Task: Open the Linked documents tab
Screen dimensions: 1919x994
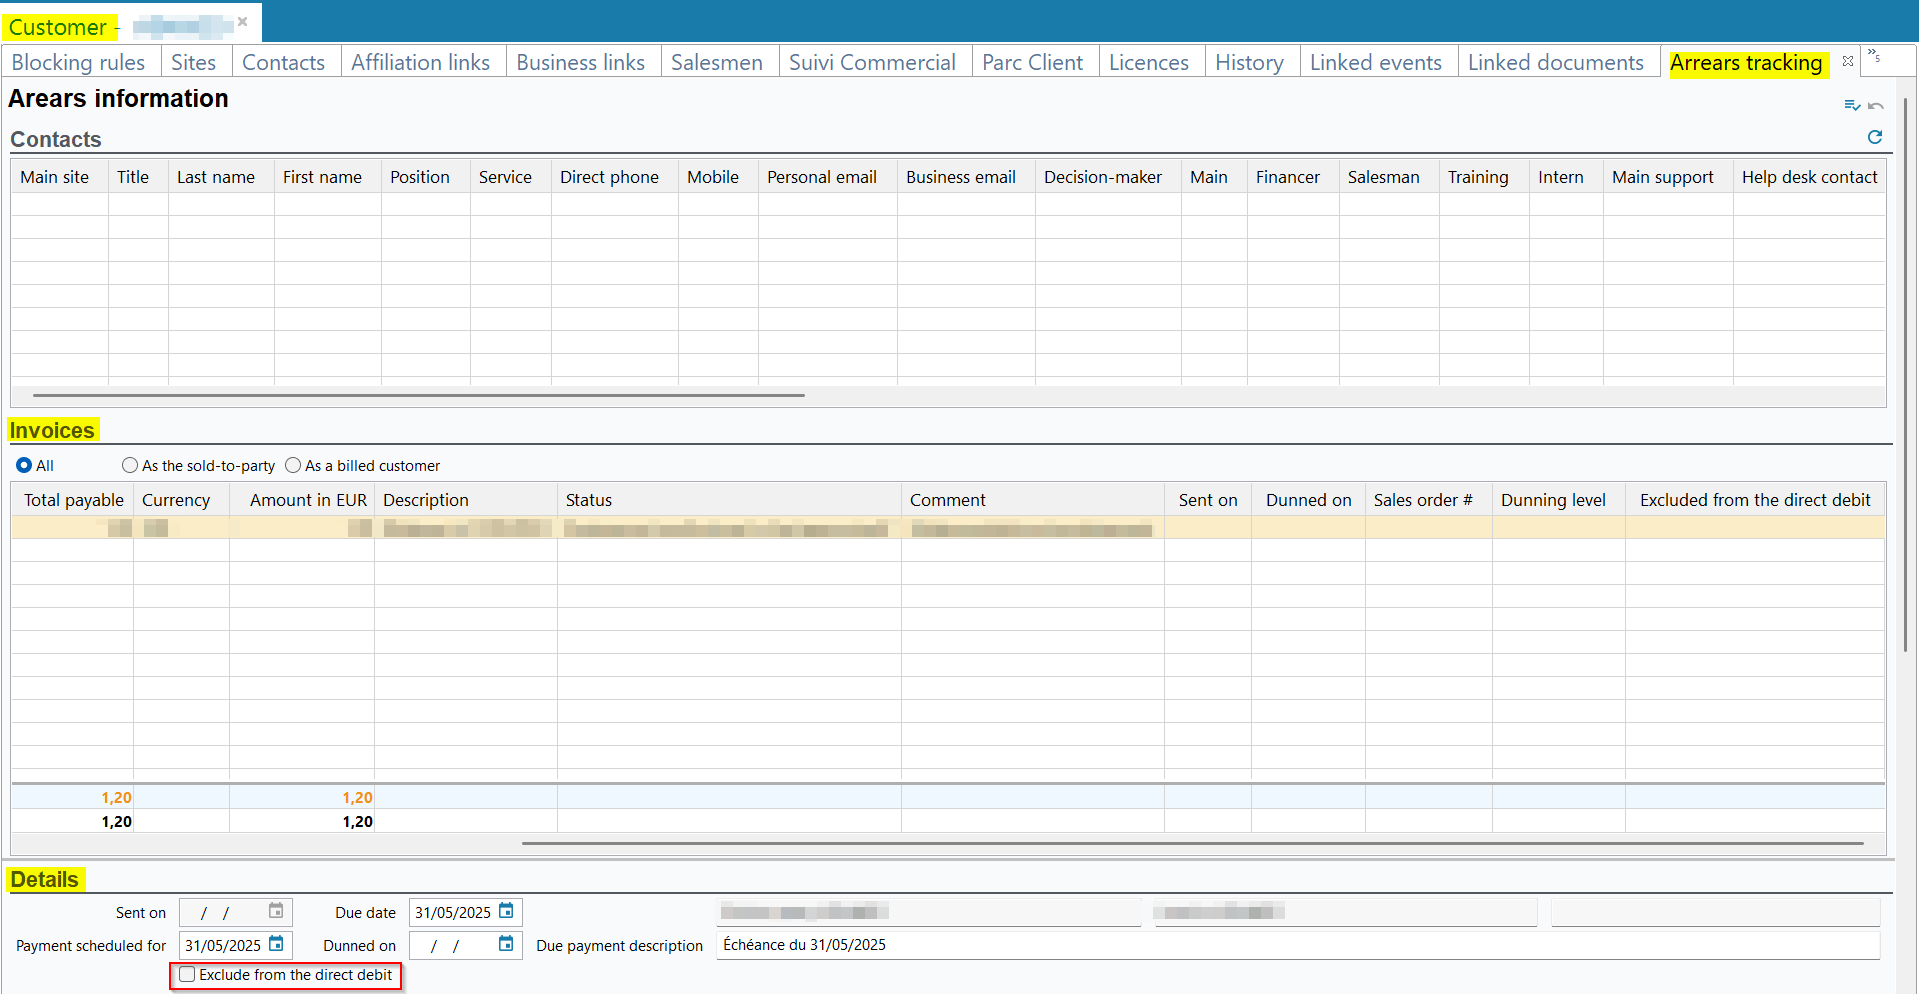Action: click(x=1555, y=62)
